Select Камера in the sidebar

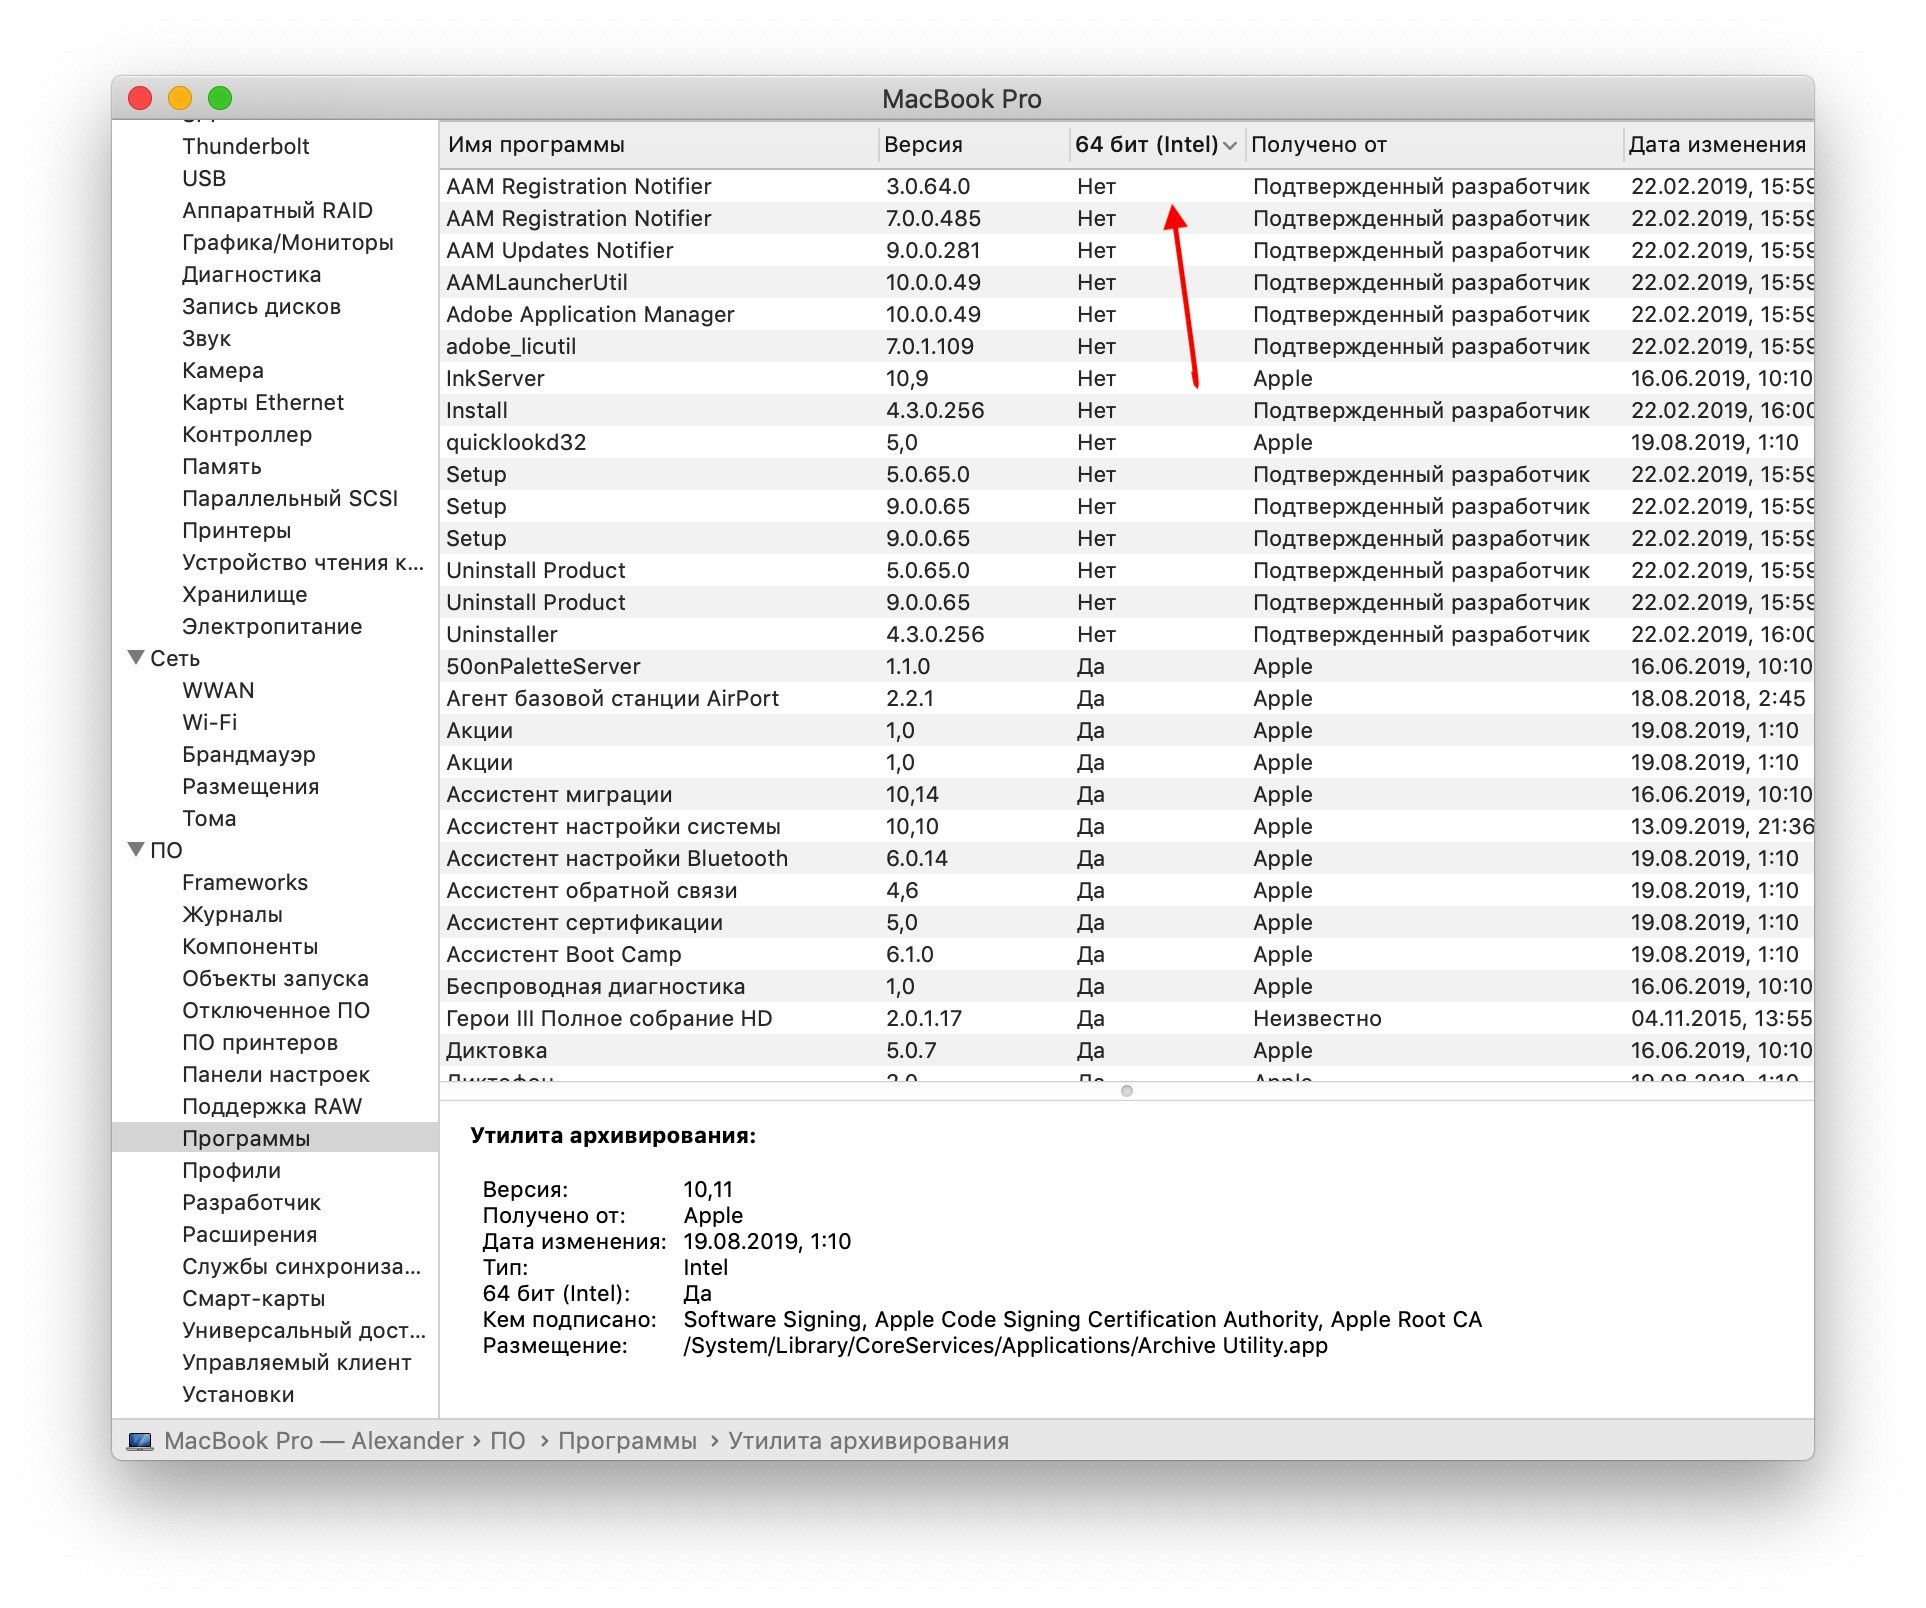[223, 370]
